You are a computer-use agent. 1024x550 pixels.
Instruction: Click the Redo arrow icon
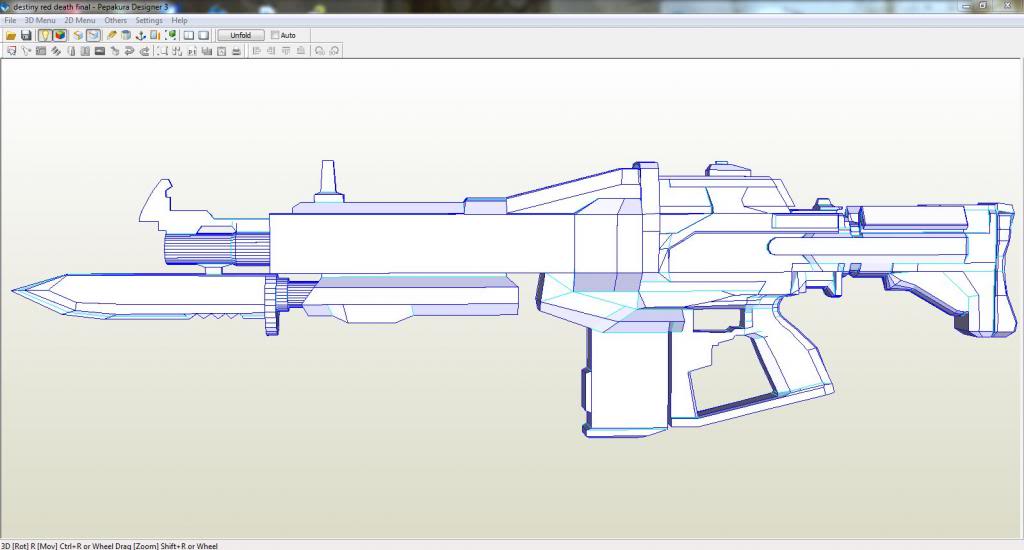[x=144, y=51]
